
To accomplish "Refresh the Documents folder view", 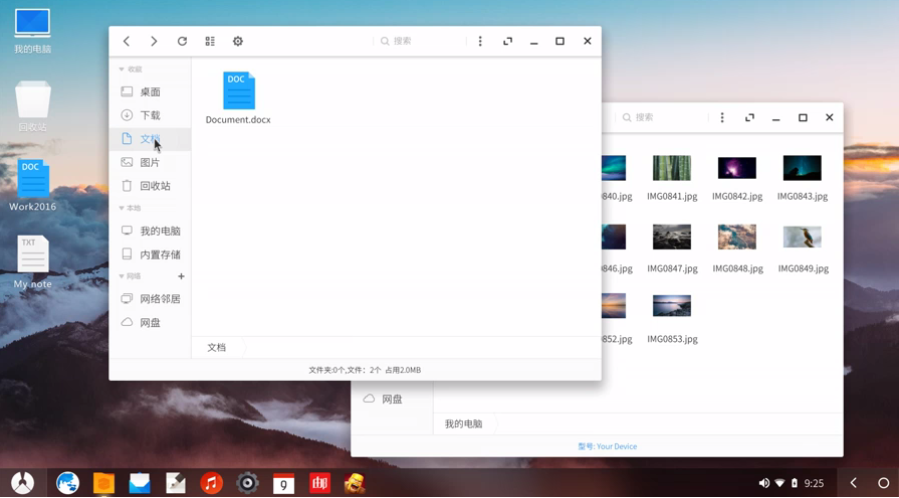I will [x=182, y=41].
